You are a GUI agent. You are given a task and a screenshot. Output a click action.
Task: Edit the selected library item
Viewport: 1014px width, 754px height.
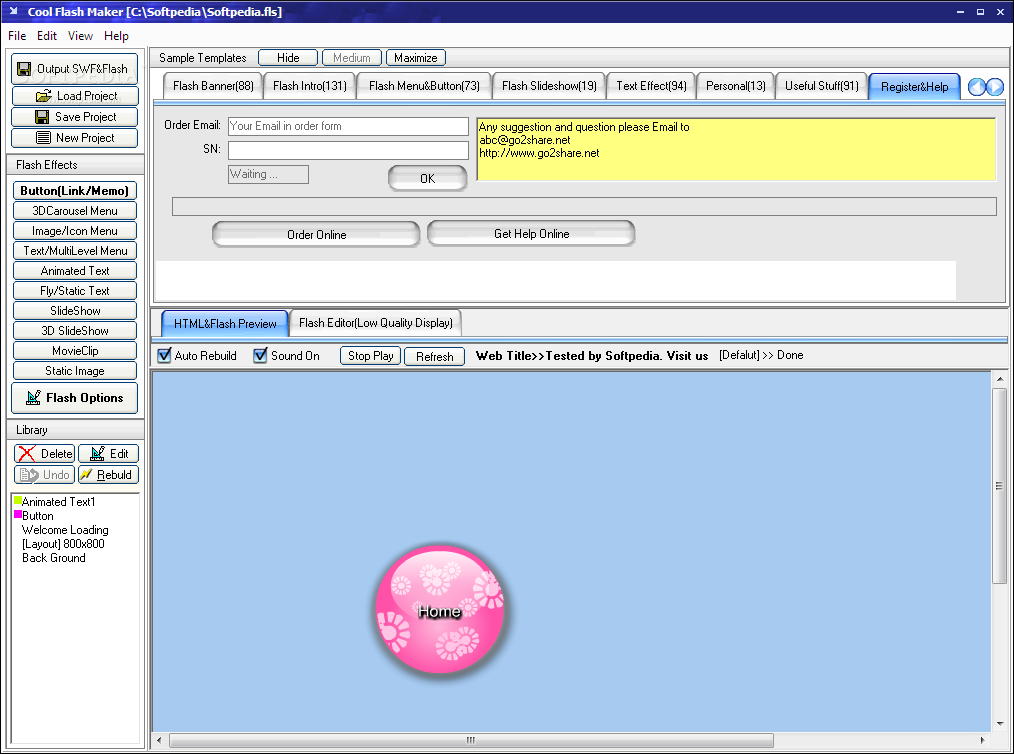pos(108,454)
